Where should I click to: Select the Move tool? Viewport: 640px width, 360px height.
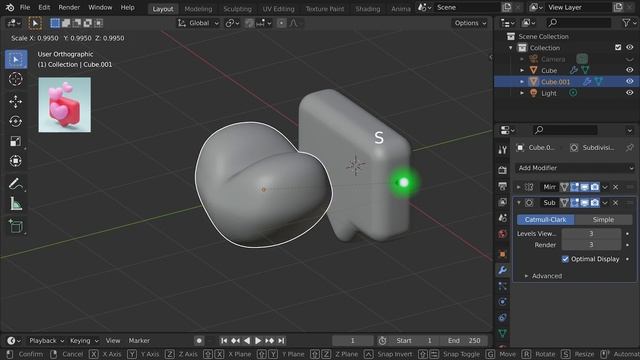click(x=16, y=101)
